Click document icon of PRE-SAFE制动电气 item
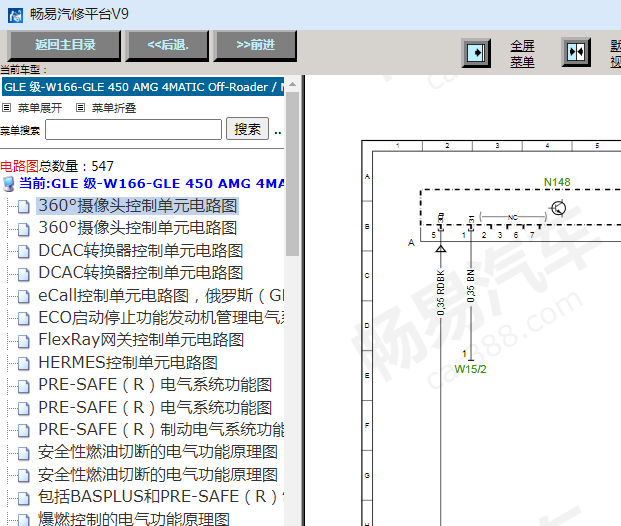This screenshot has width=621, height=526. 23,430
